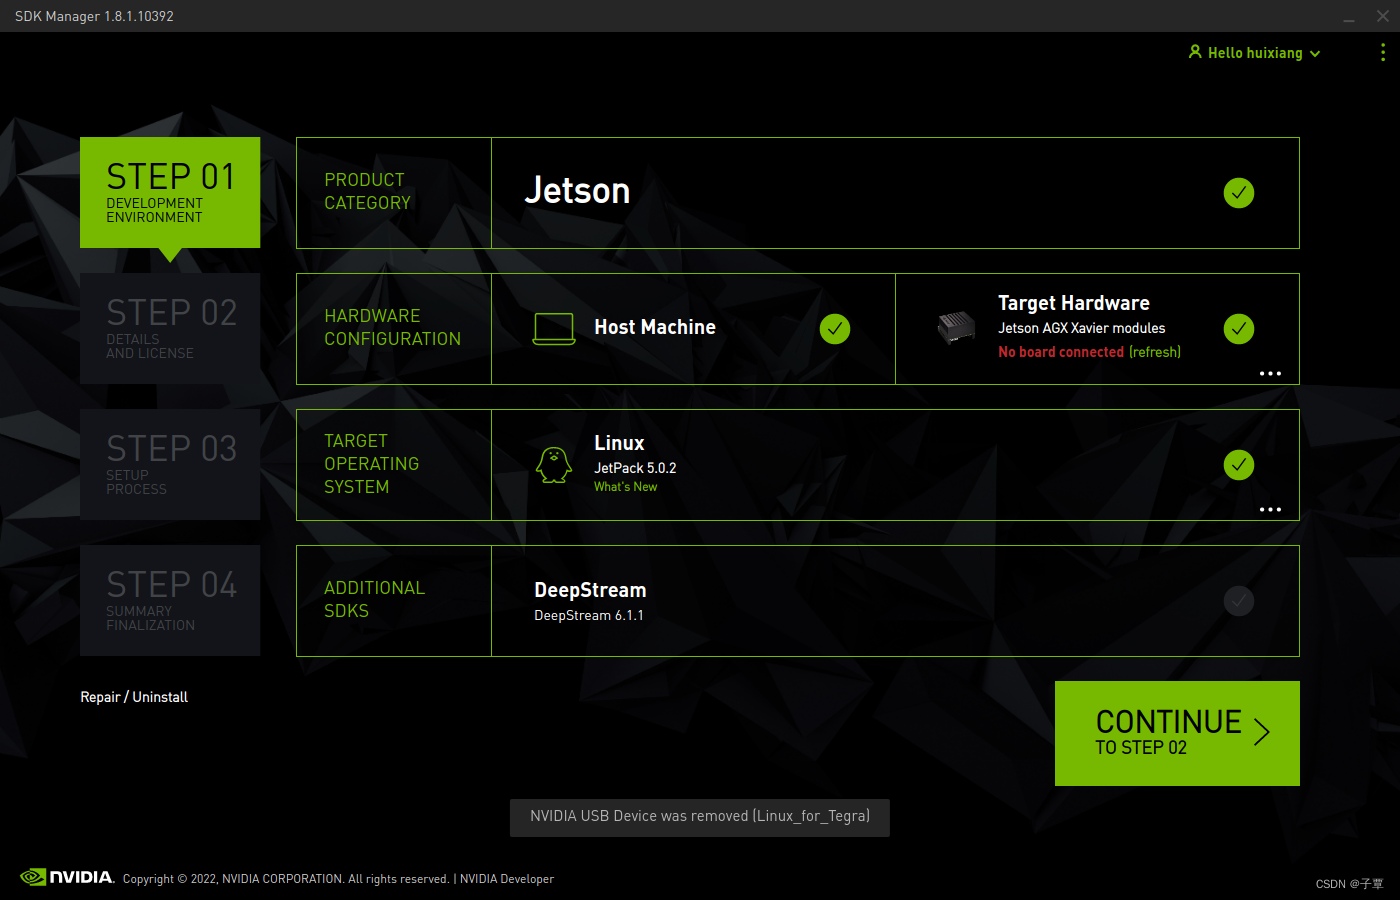This screenshot has height=900, width=1400.
Task: Click the JetPack 5.0.2 version text
Action: pyautogui.click(x=635, y=468)
